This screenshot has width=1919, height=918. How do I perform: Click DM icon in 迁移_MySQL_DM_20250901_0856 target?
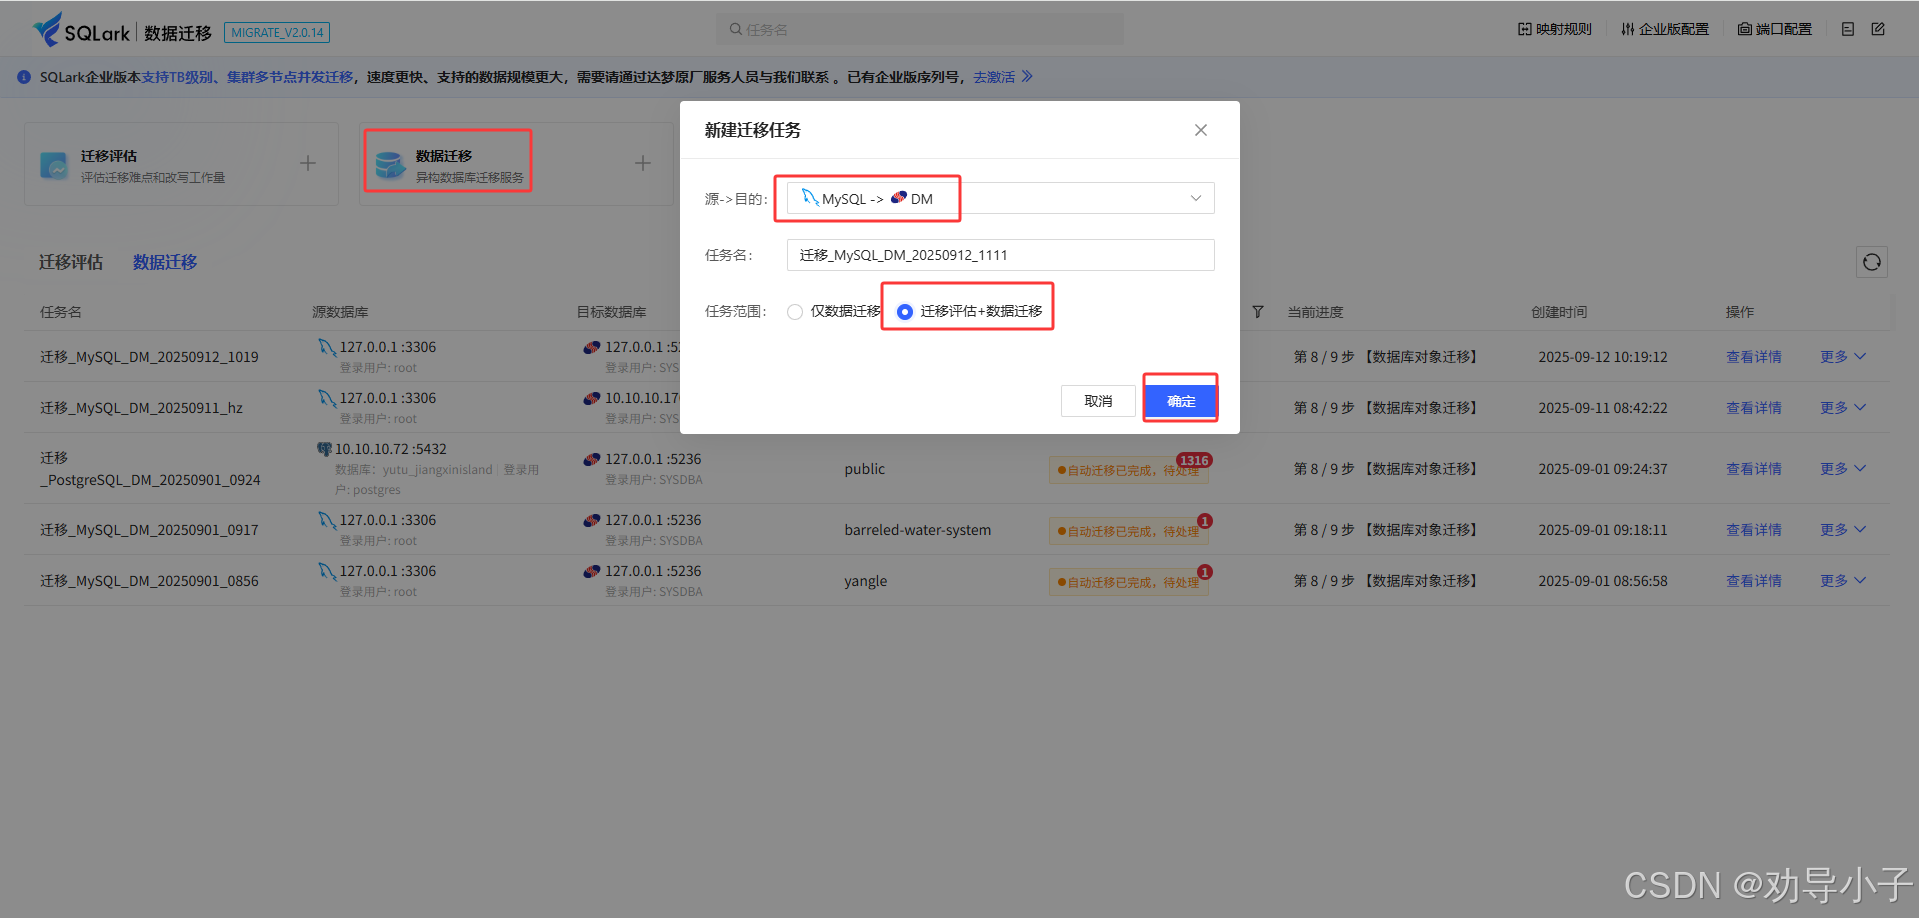[x=592, y=571]
